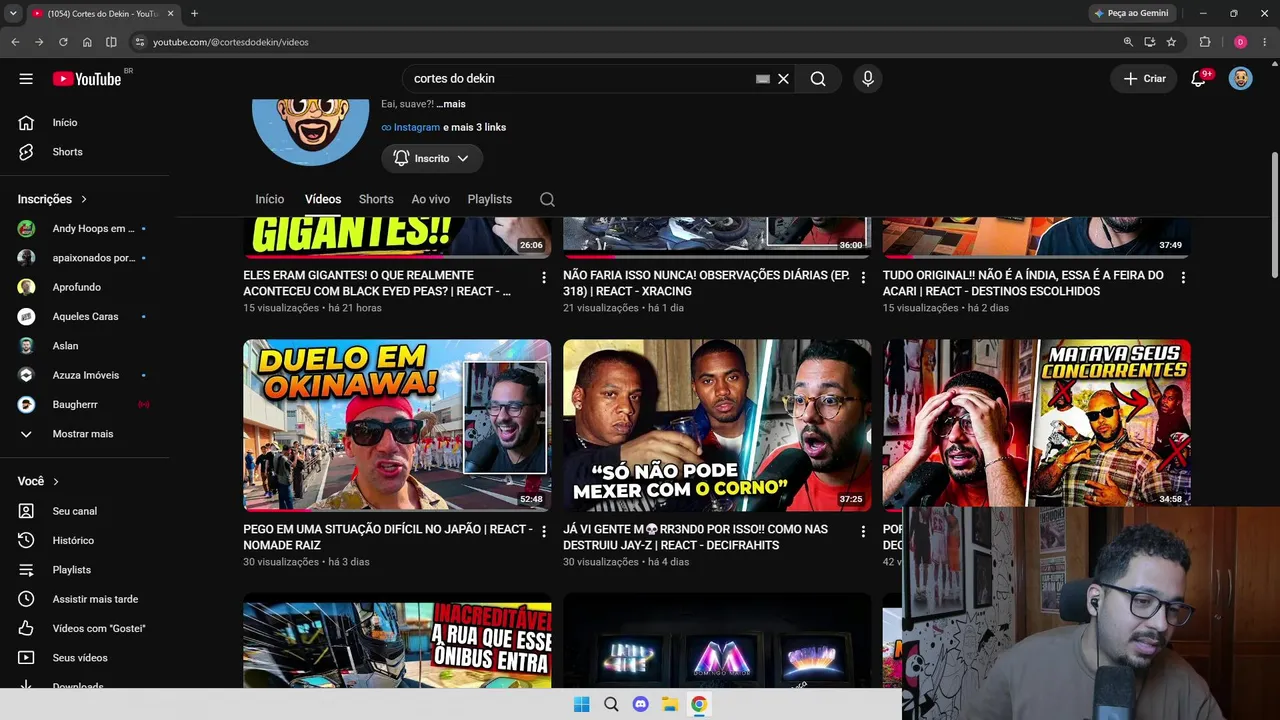Open File Explorer from the taskbar
The width and height of the screenshot is (1280, 720).
coord(670,704)
